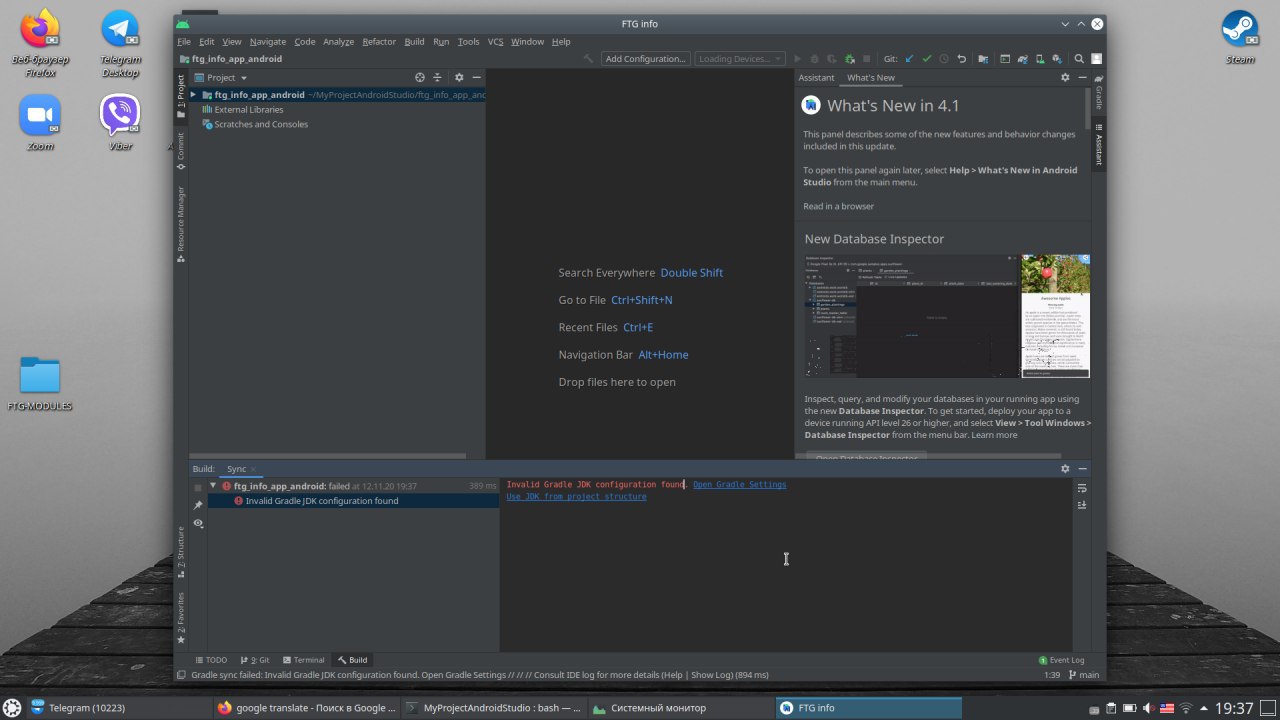
Task: Toggle the Gradle side tool window
Action: (x=1098, y=91)
